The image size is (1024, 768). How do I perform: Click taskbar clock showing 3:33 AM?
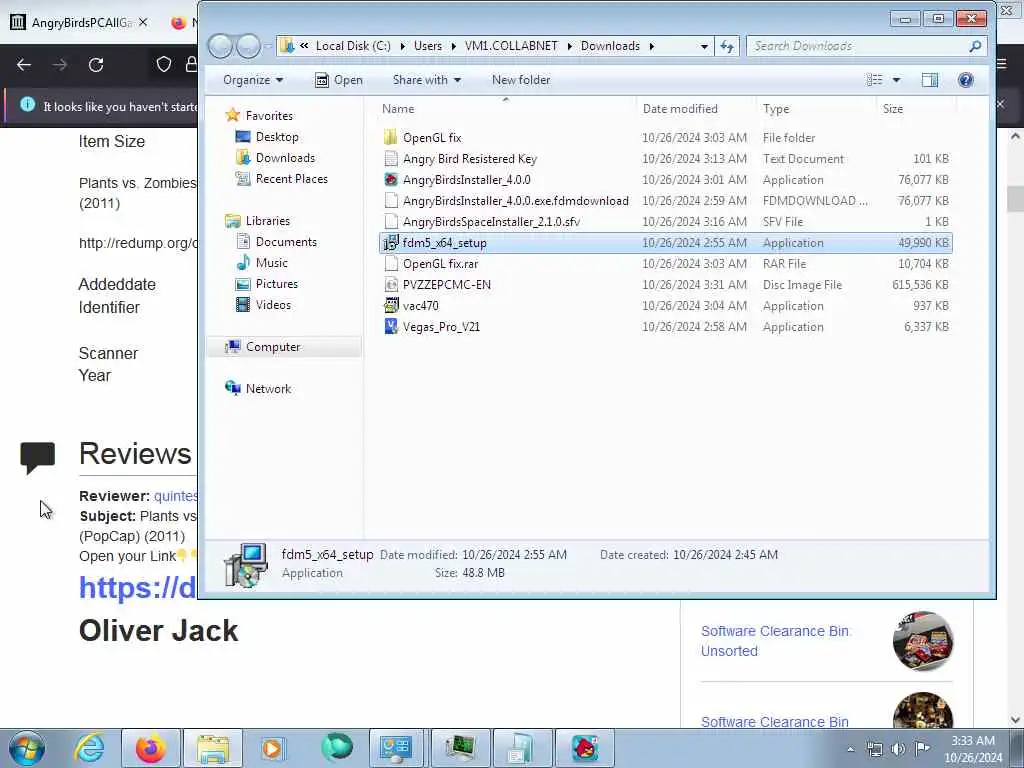972,749
